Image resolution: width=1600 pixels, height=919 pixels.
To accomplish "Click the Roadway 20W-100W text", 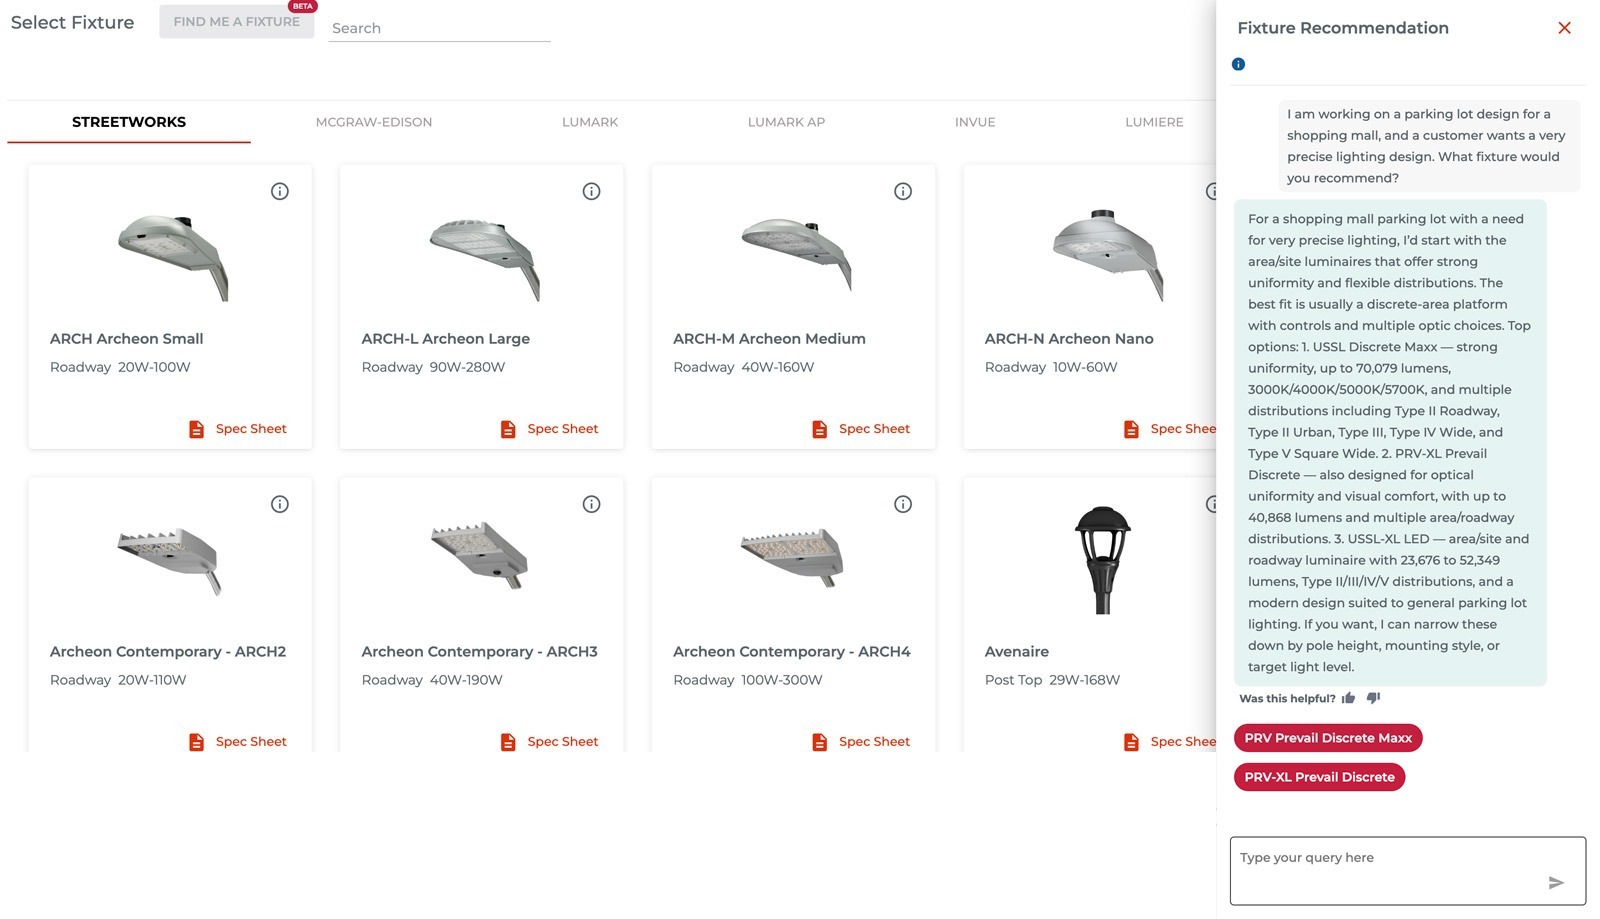I will (x=120, y=367).
